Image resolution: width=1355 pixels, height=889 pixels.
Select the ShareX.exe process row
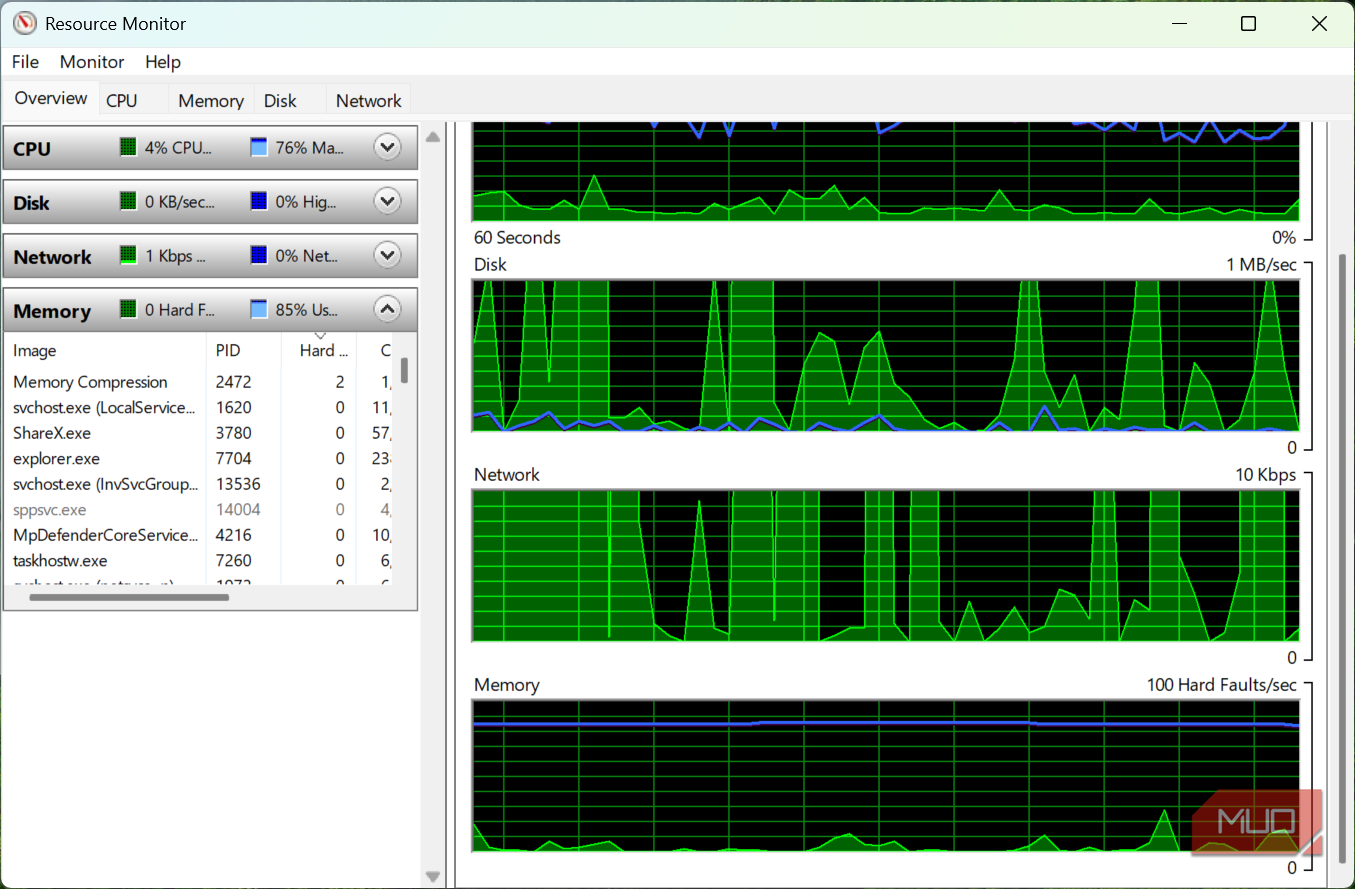[x=200, y=433]
